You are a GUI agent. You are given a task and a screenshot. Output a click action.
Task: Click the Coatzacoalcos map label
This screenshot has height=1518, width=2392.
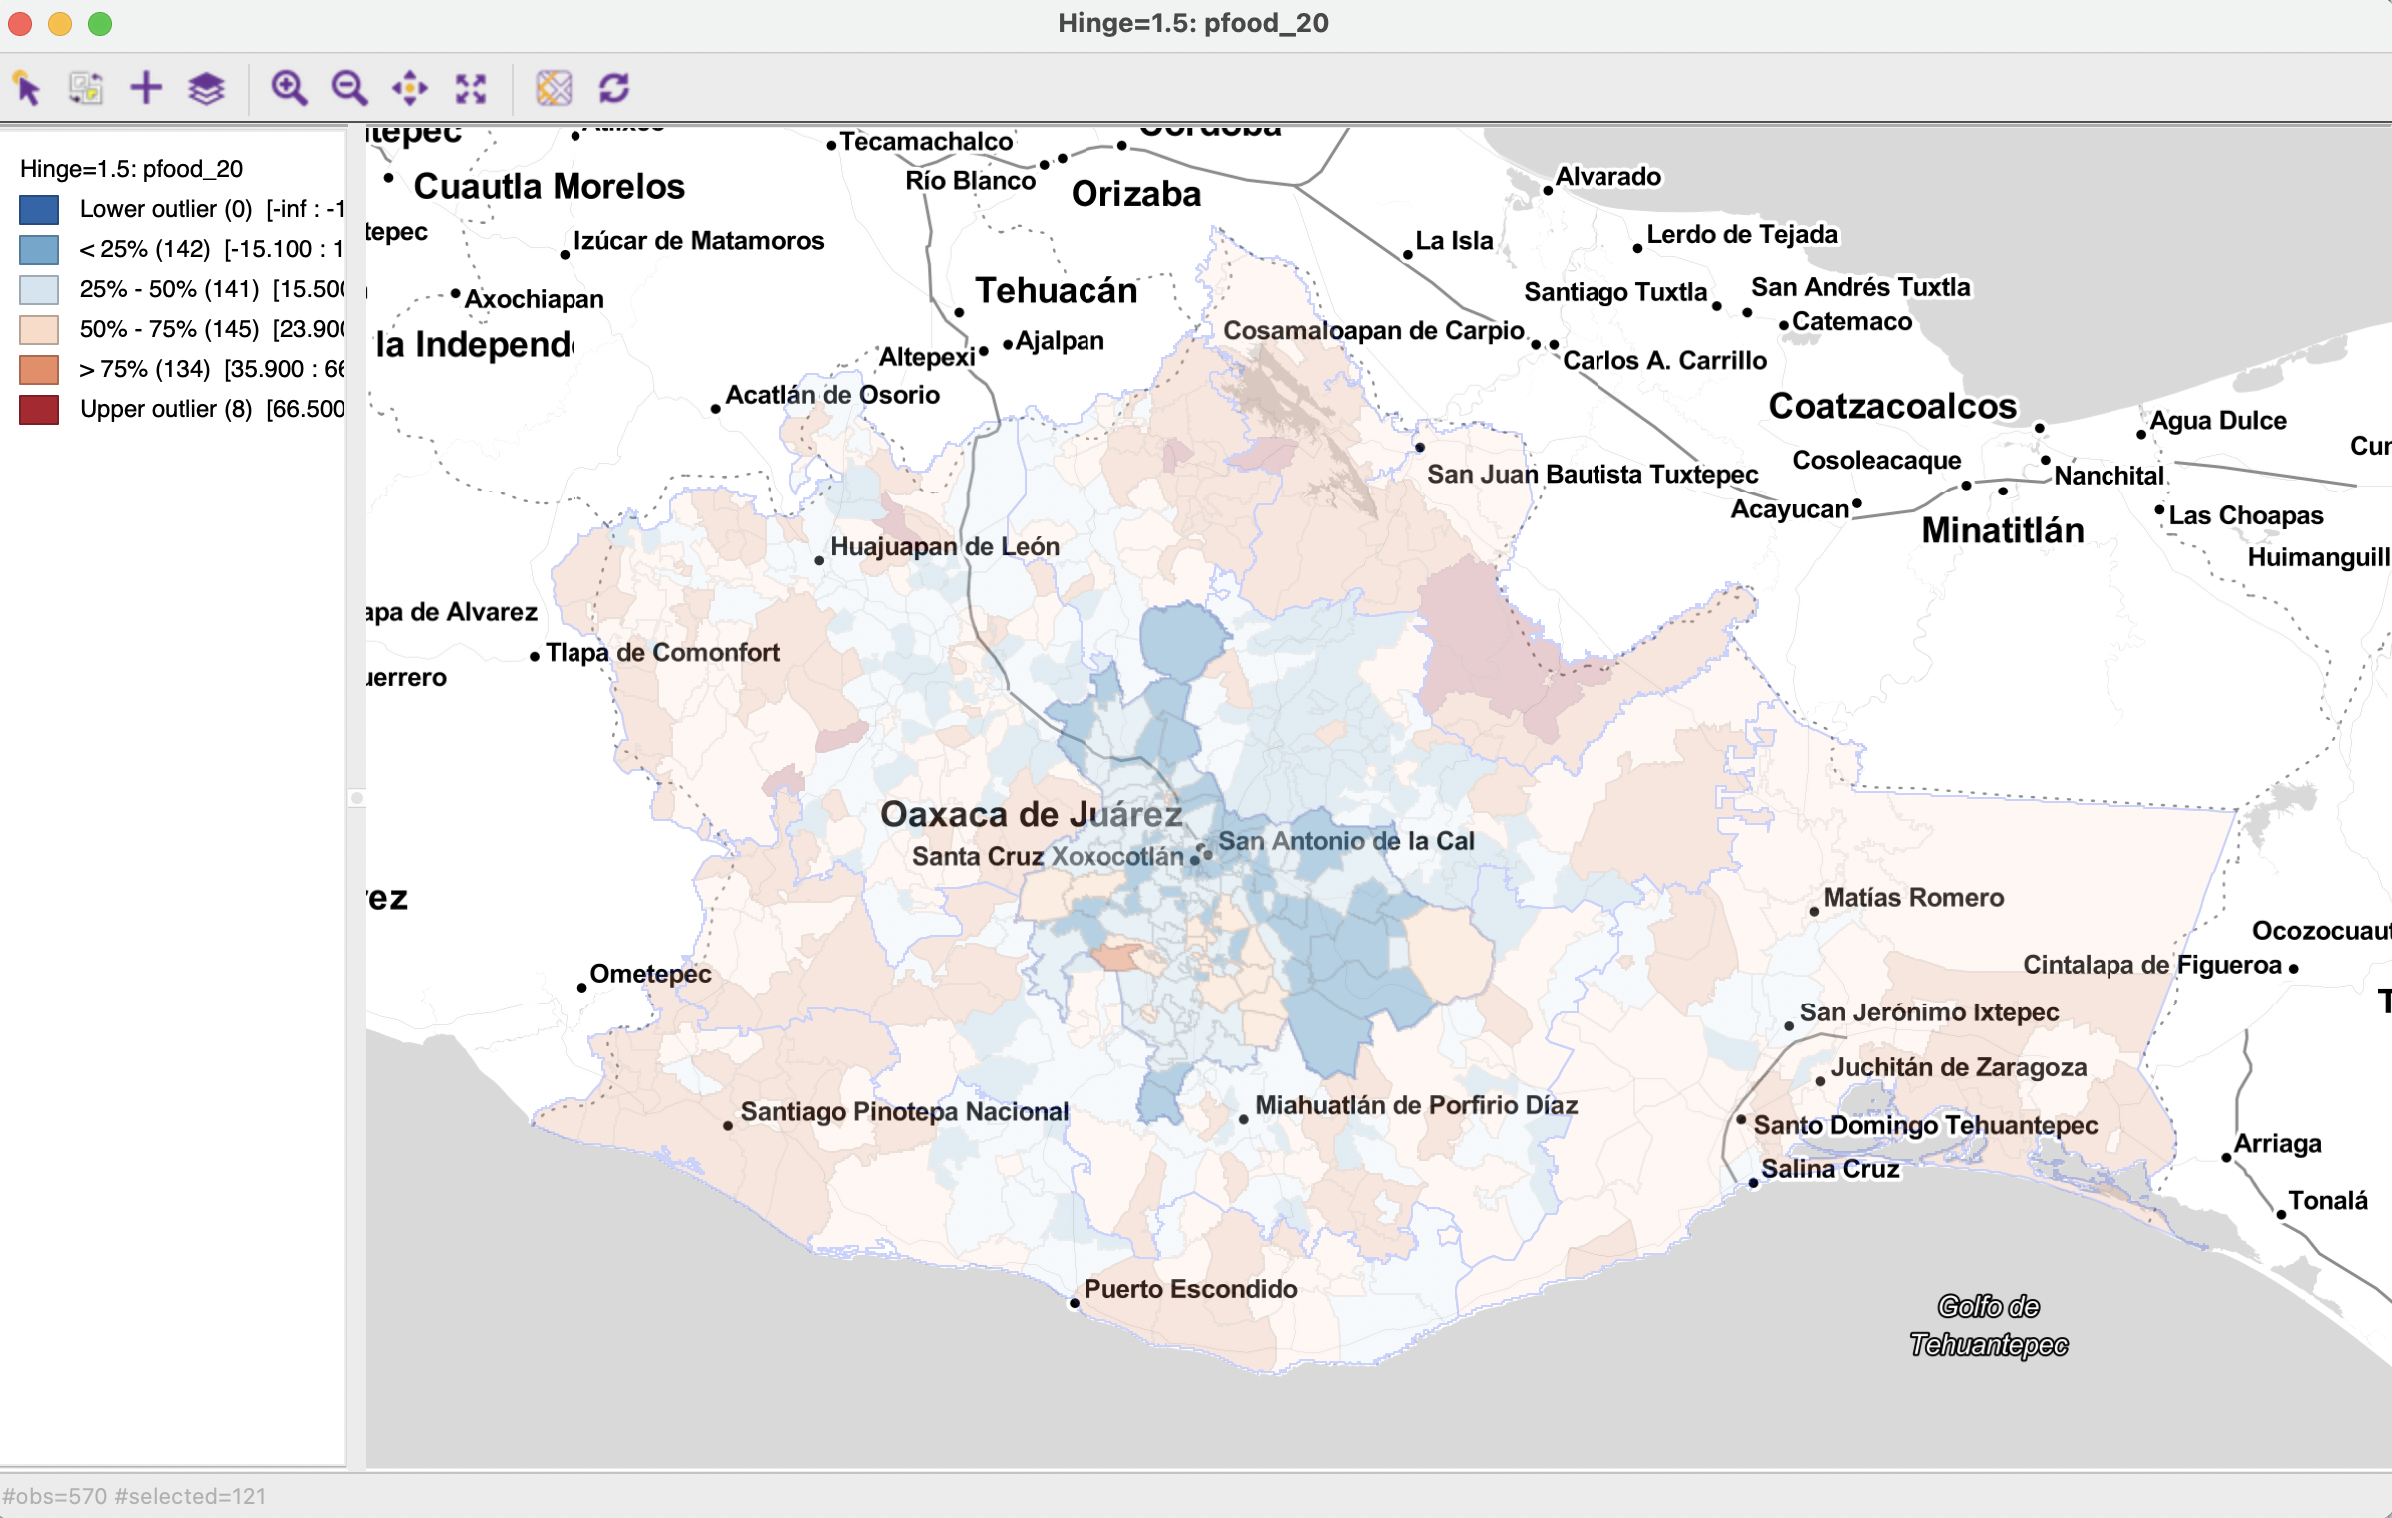(x=1893, y=406)
